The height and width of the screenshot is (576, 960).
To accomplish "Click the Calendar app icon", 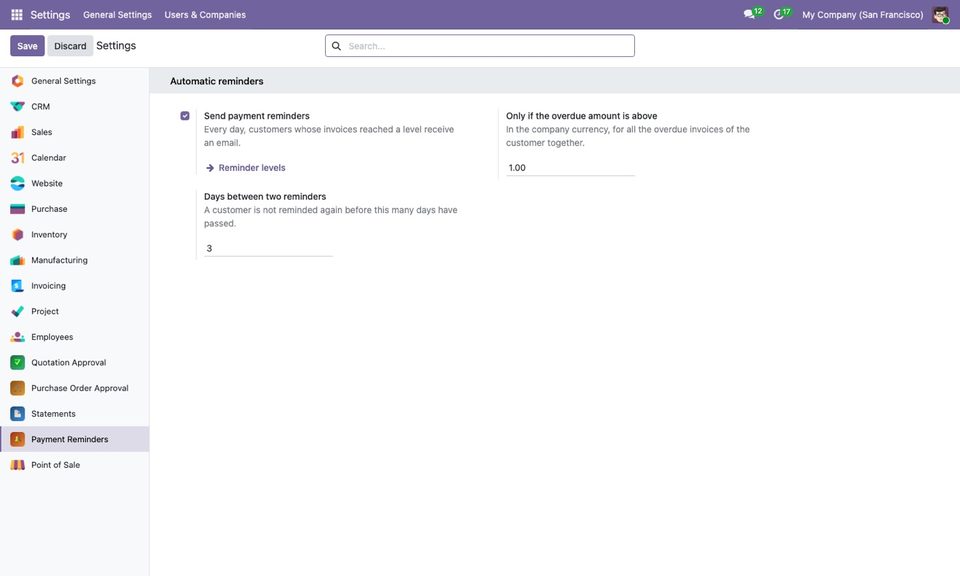I will point(18,158).
